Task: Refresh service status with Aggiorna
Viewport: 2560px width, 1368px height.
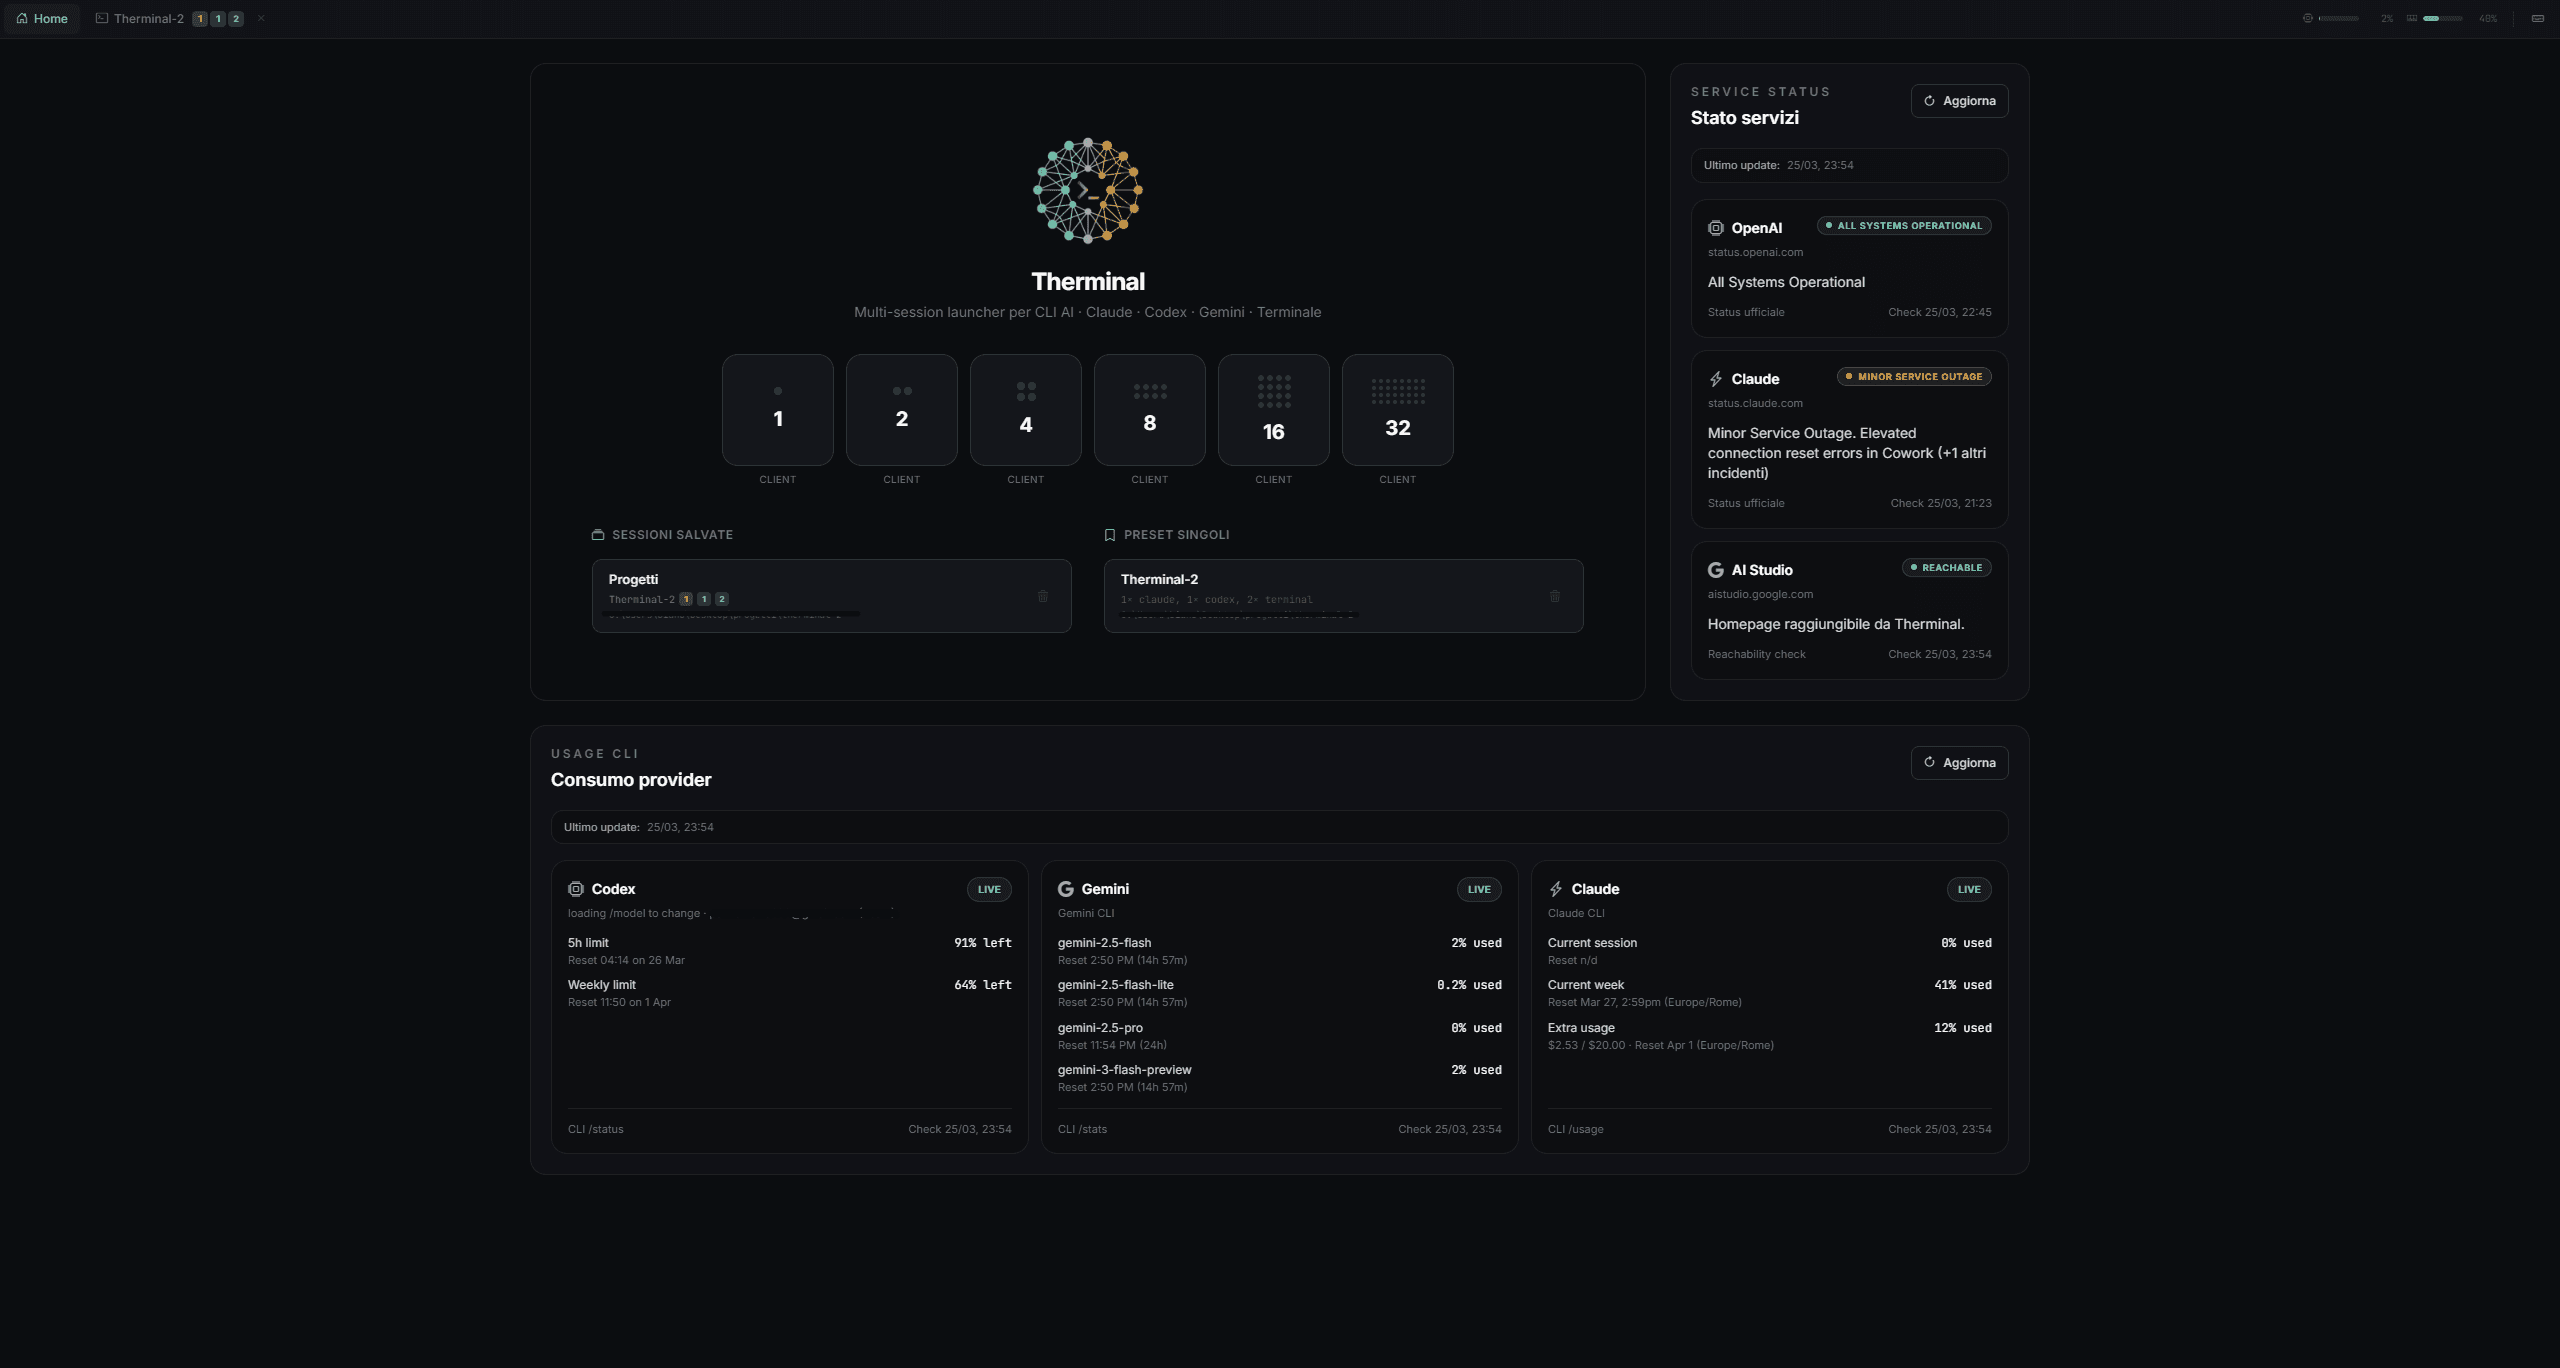Action: click(x=1959, y=101)
